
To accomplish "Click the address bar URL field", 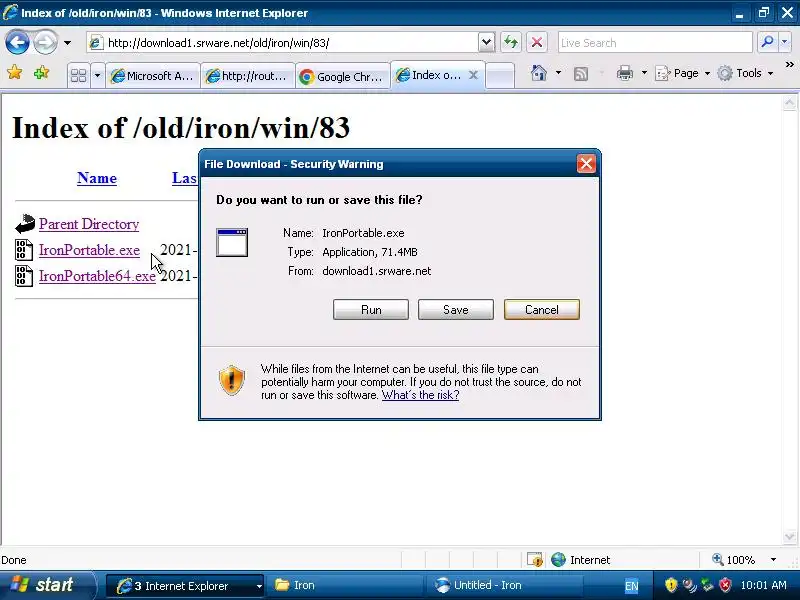I will click(283, 43).
